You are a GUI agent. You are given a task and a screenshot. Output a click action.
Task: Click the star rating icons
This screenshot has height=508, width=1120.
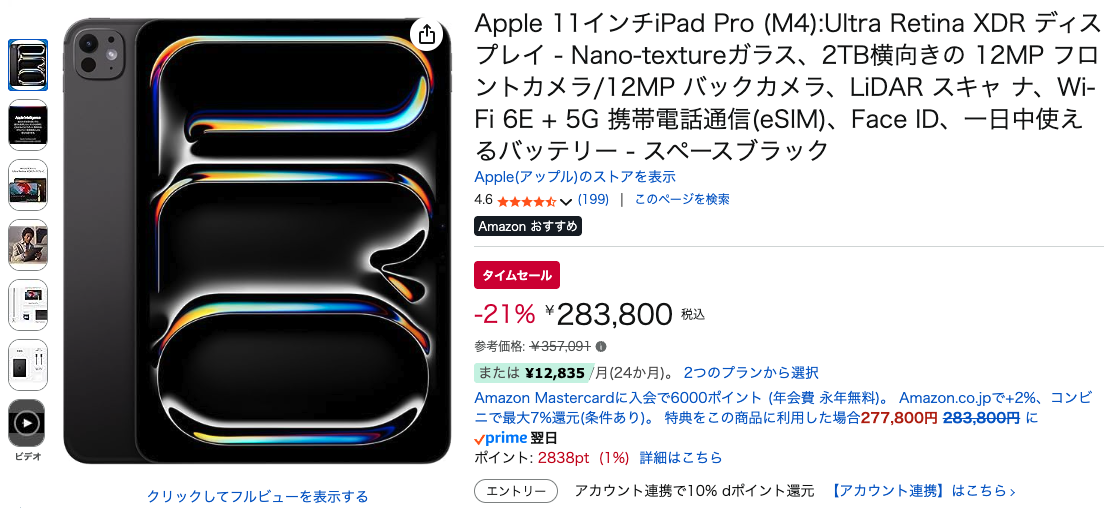(526, 200)
